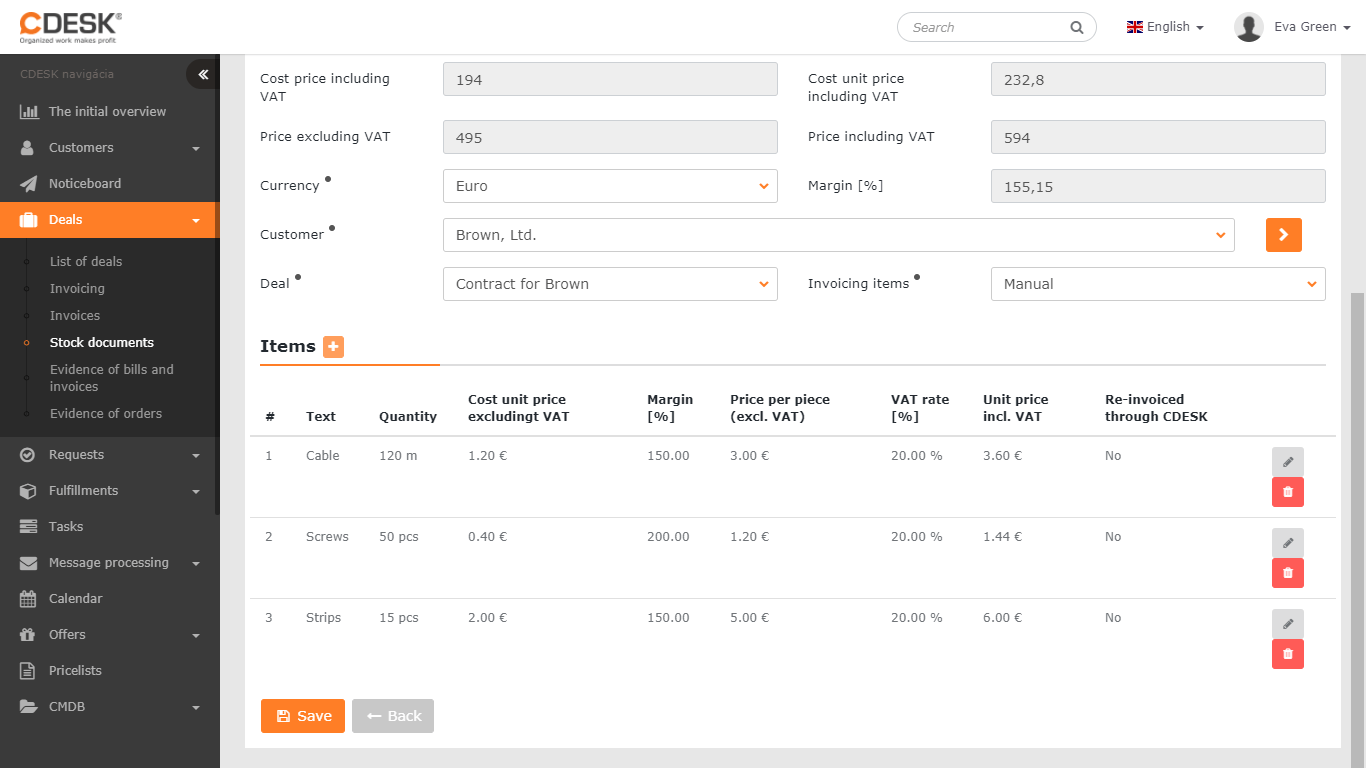The height and width of the screenshot is (768, 1366).
Task: Open Invoices submenu item
Action: 75,315
